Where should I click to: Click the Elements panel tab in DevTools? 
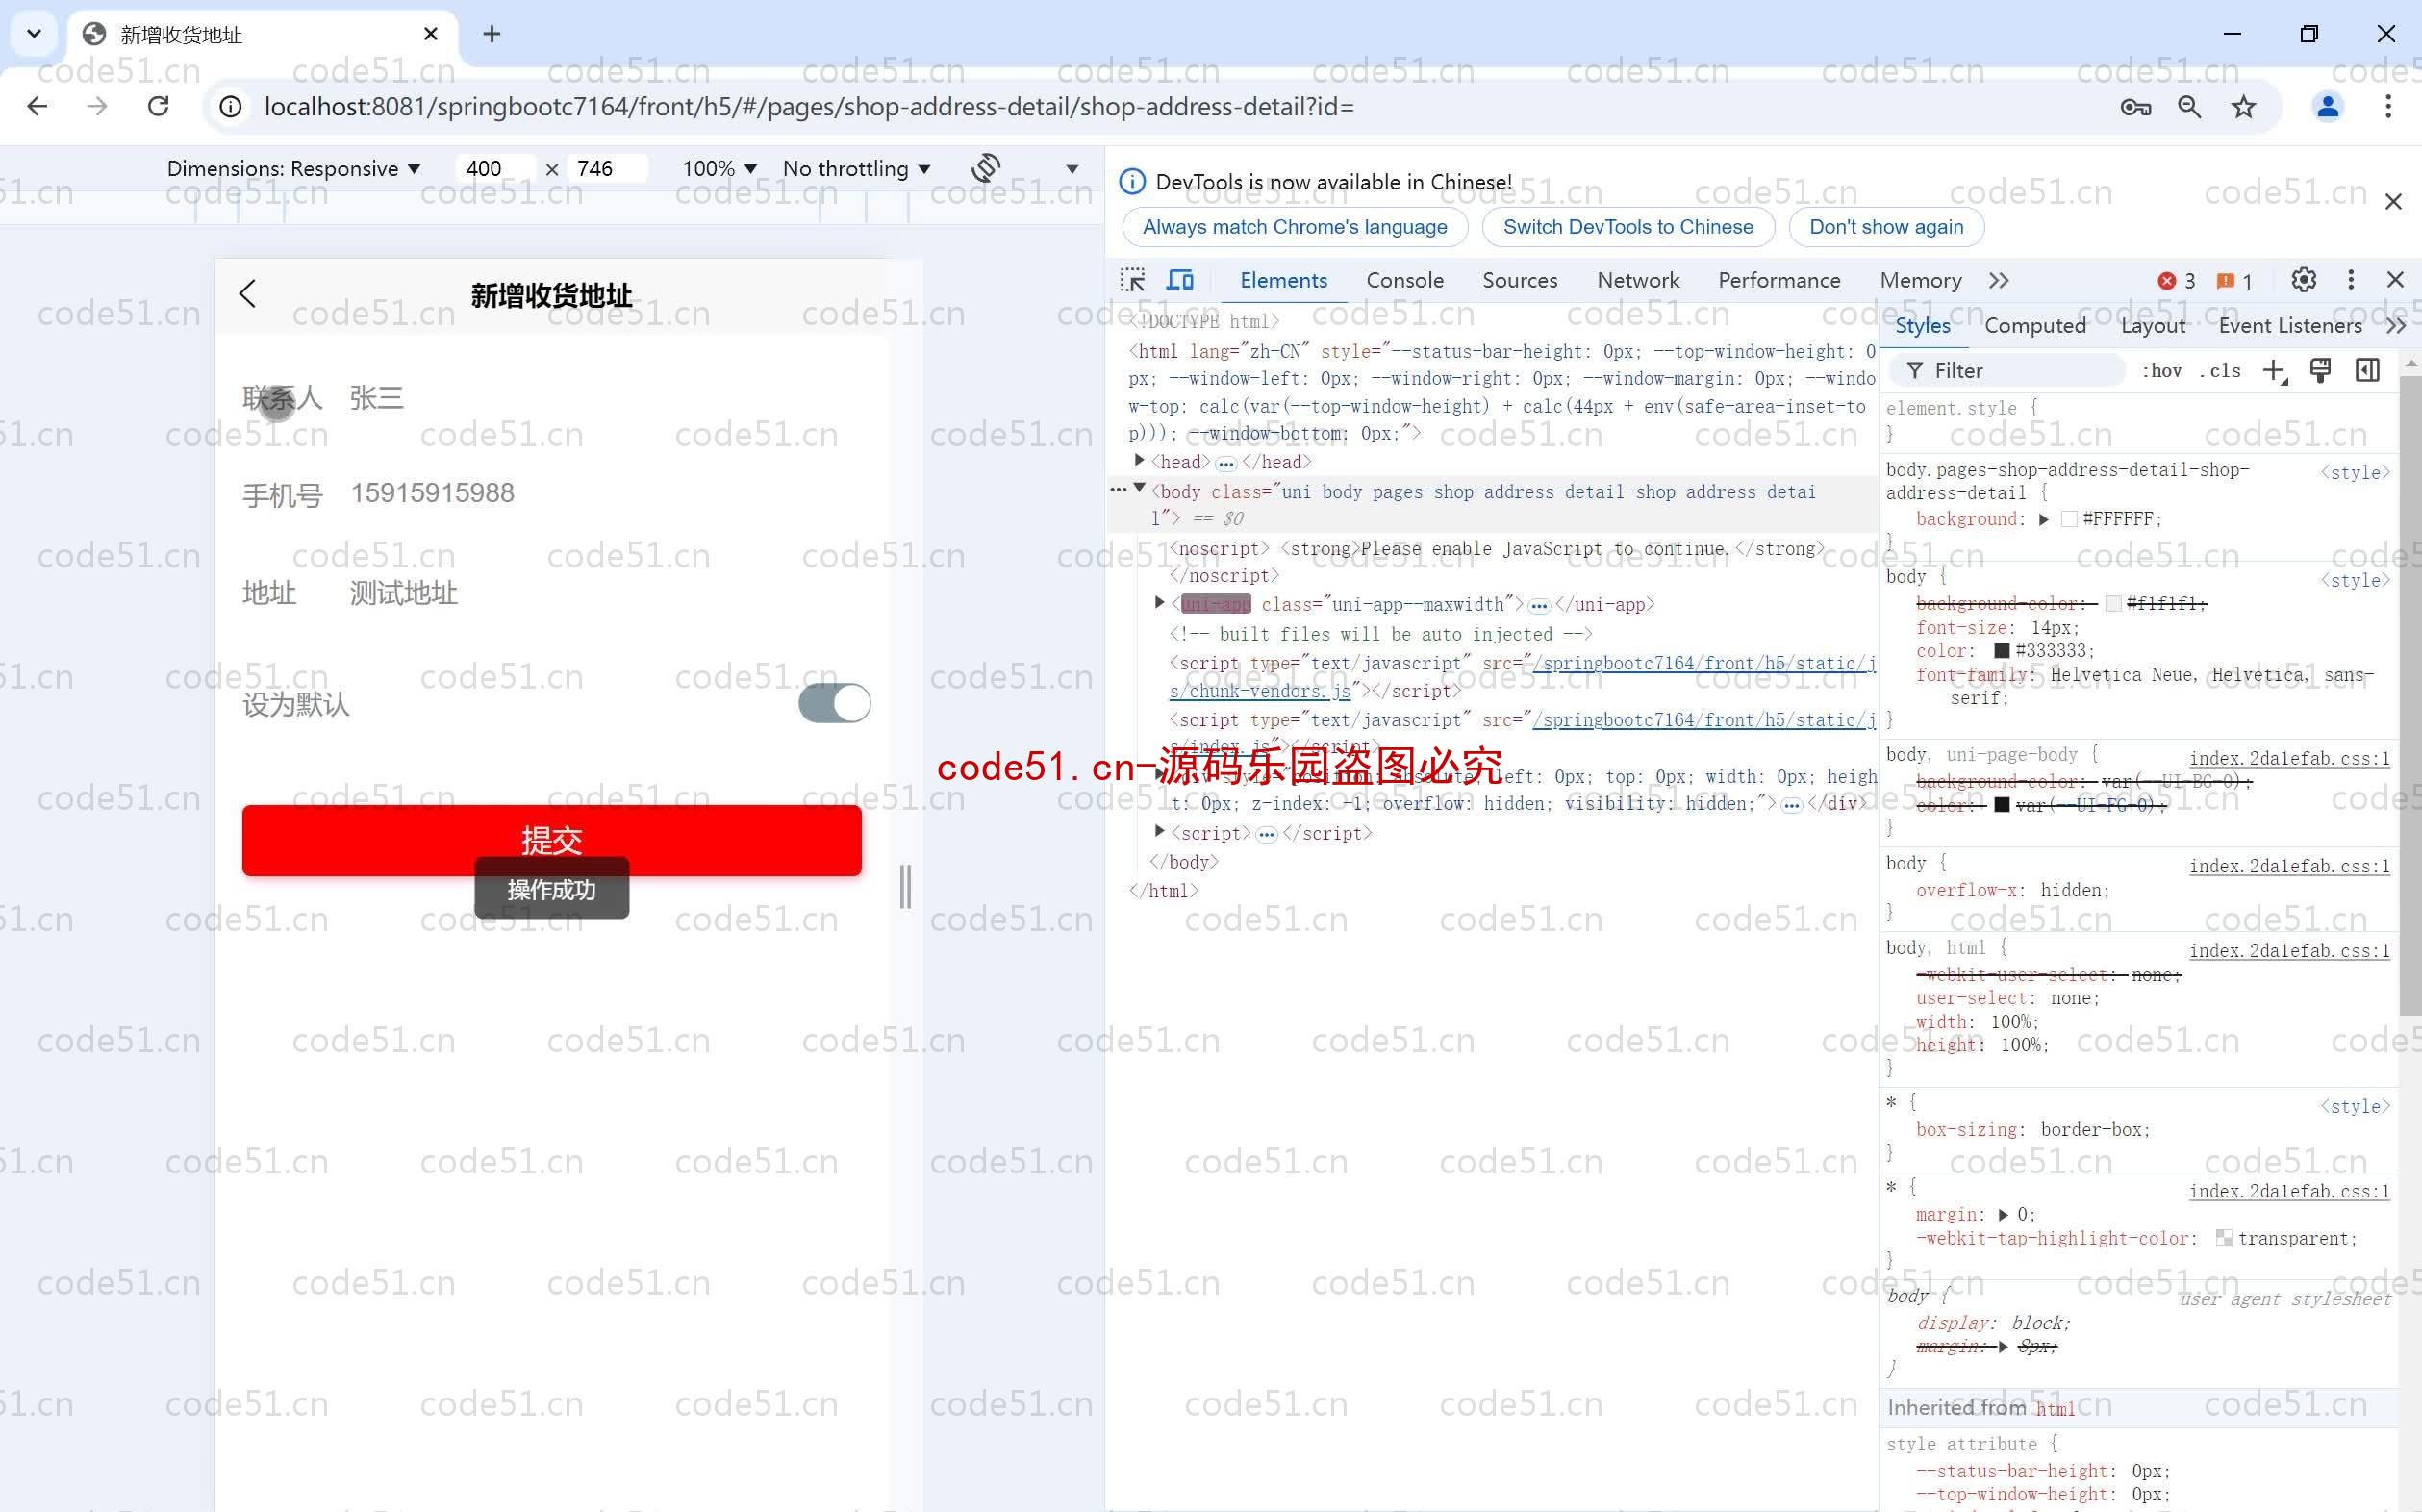point(1285,279)
